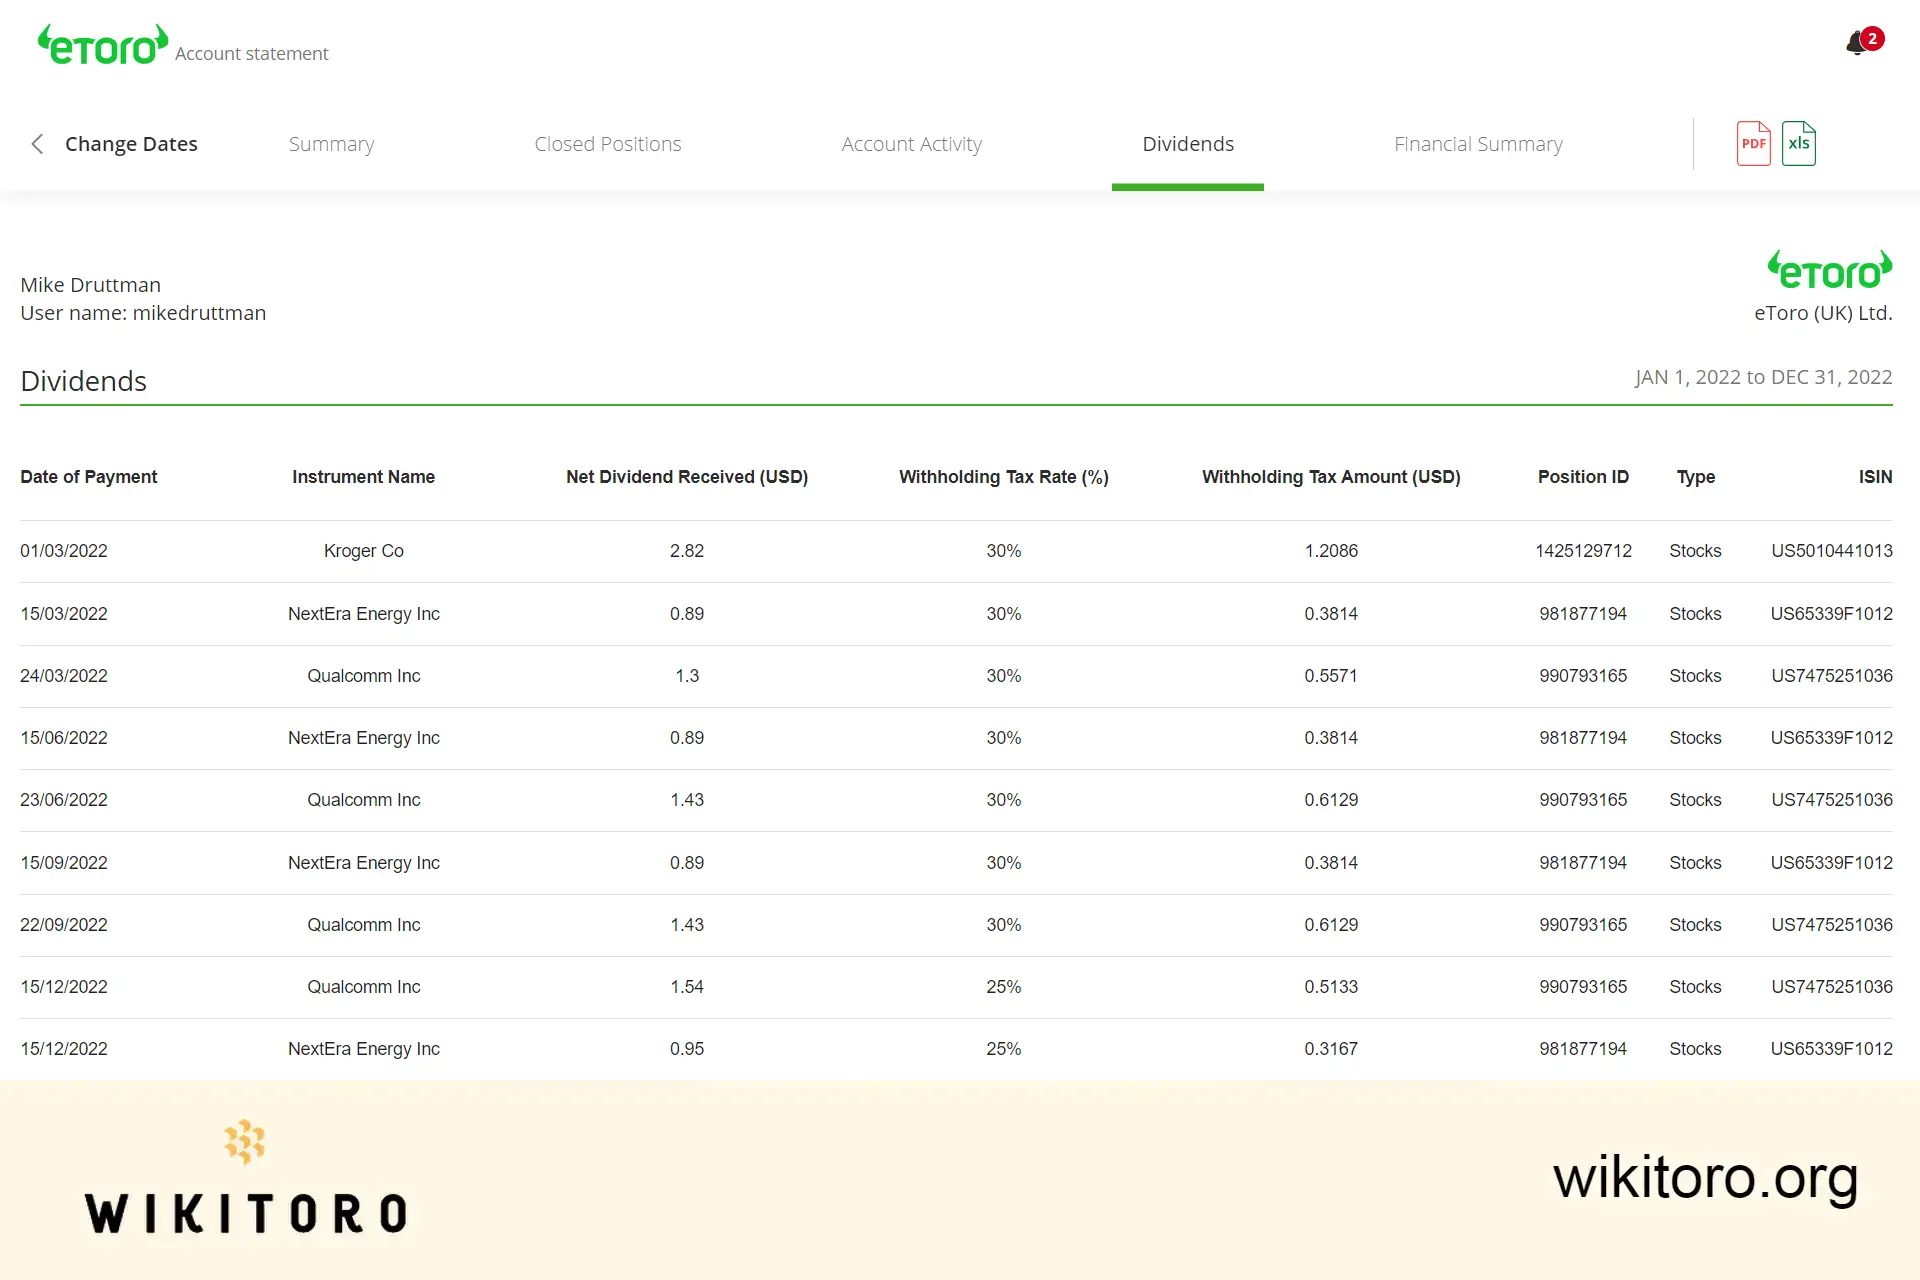The image size is (1920, 1280).
Task: View the Financial Summary tab
Action: coord(1478,143)
